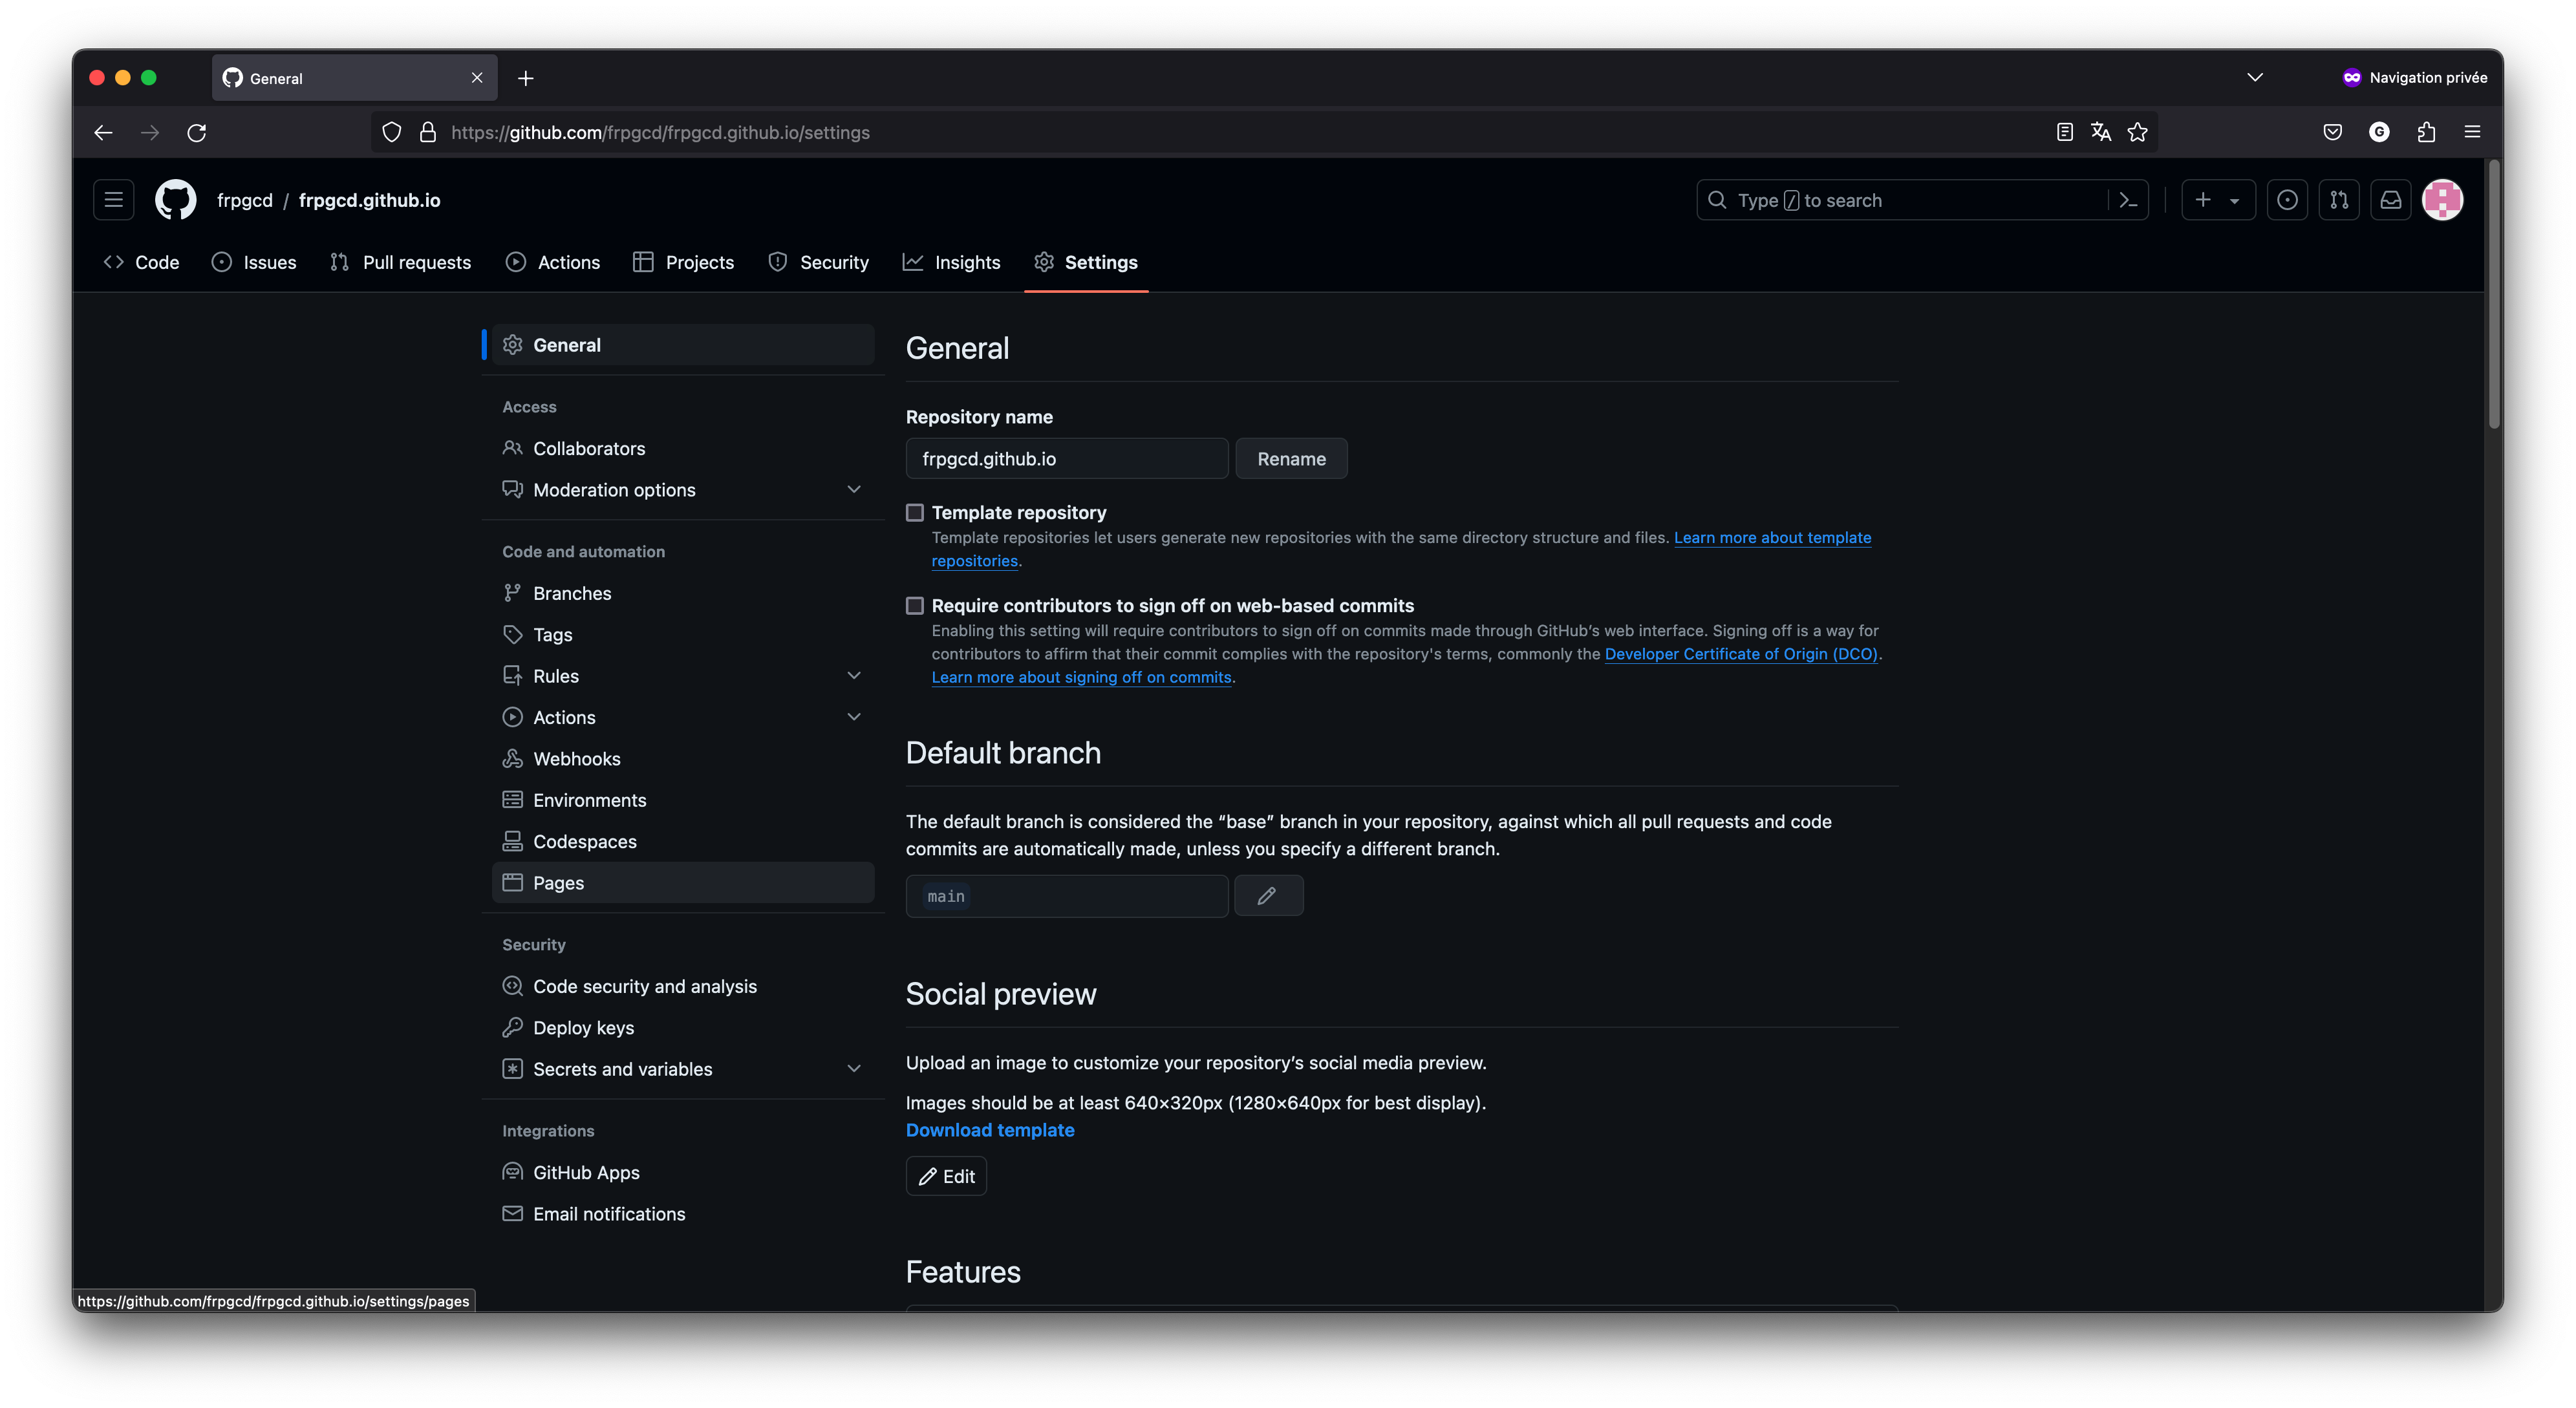Open the Download template link
Screen dimensions: 2576x1408
click(x=990, y=1130)
